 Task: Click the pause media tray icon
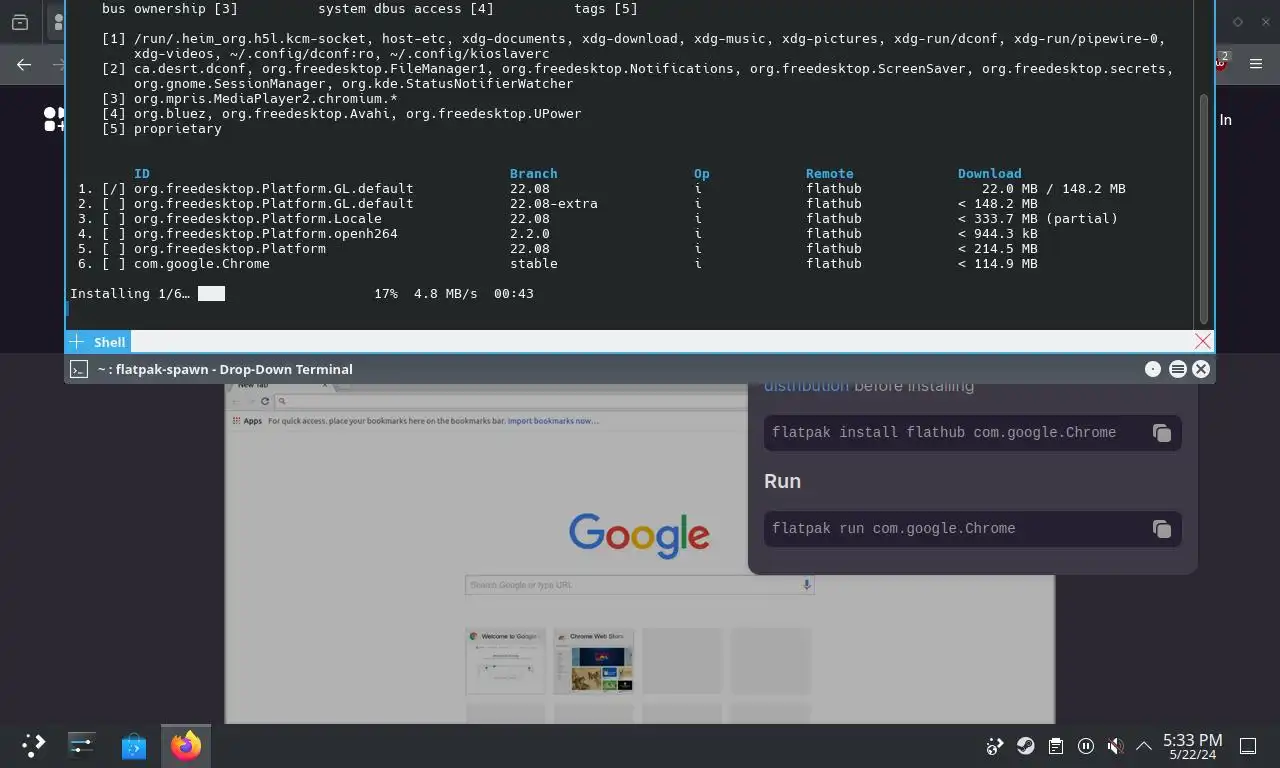(x=1085, y=746)
